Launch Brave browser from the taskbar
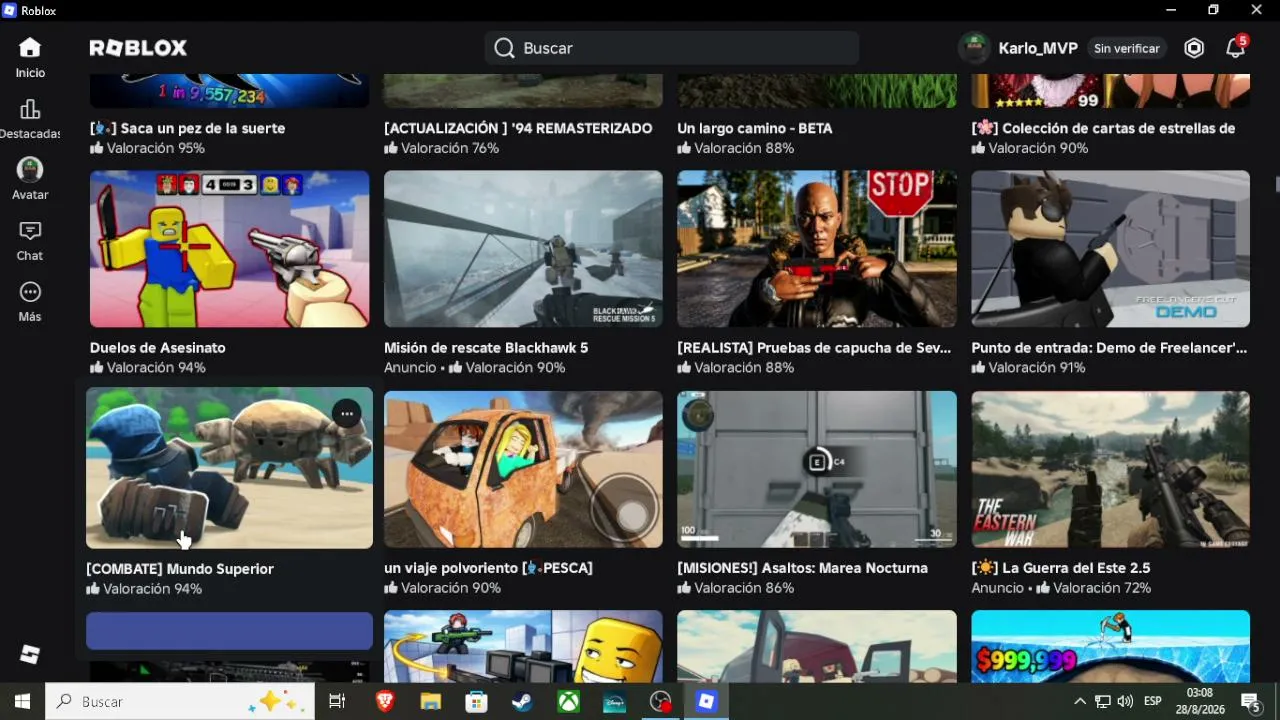The image size is (1280, 720). coord(385,702)
